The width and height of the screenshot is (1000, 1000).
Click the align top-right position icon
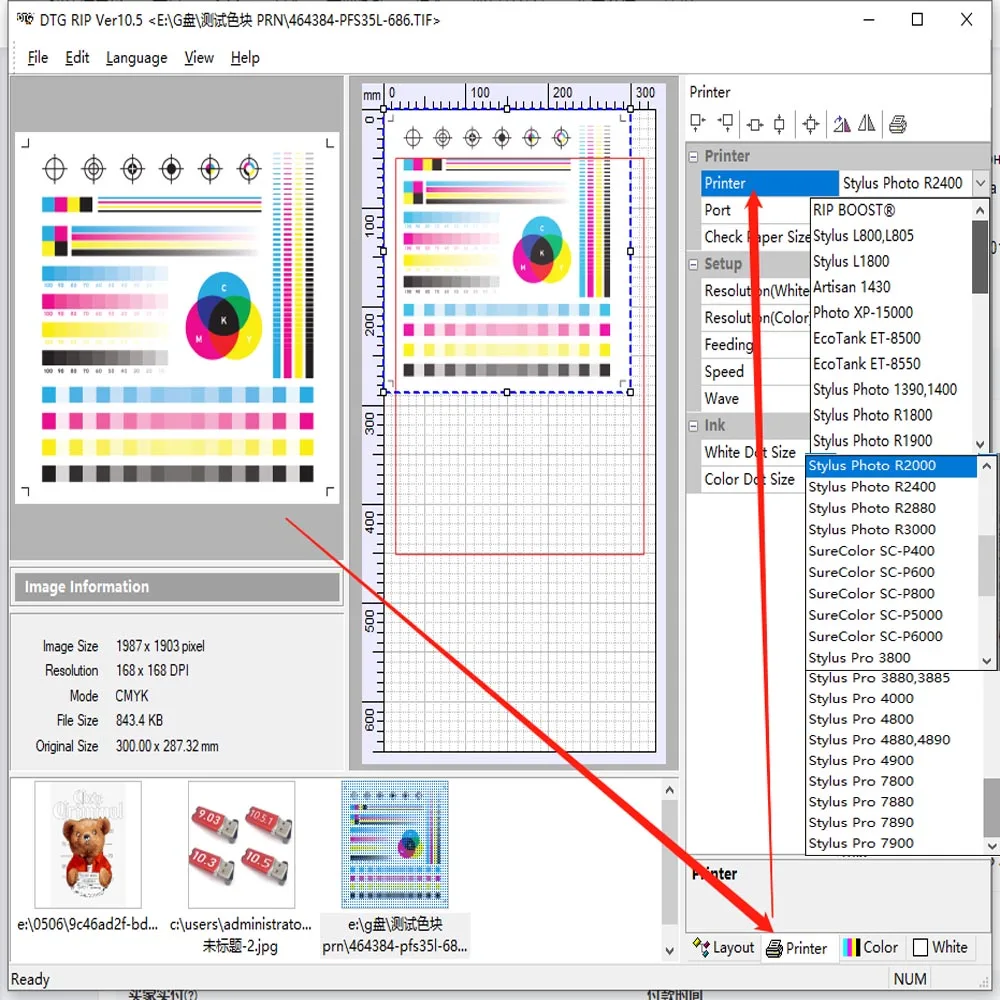click(x=726, y=124)
